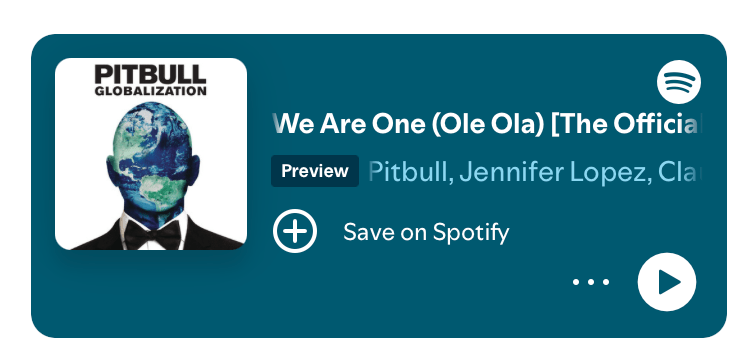Click the triangle inside the play button
Screen dimensions: 754x360
pyautogui.click(x=669, y=282)
